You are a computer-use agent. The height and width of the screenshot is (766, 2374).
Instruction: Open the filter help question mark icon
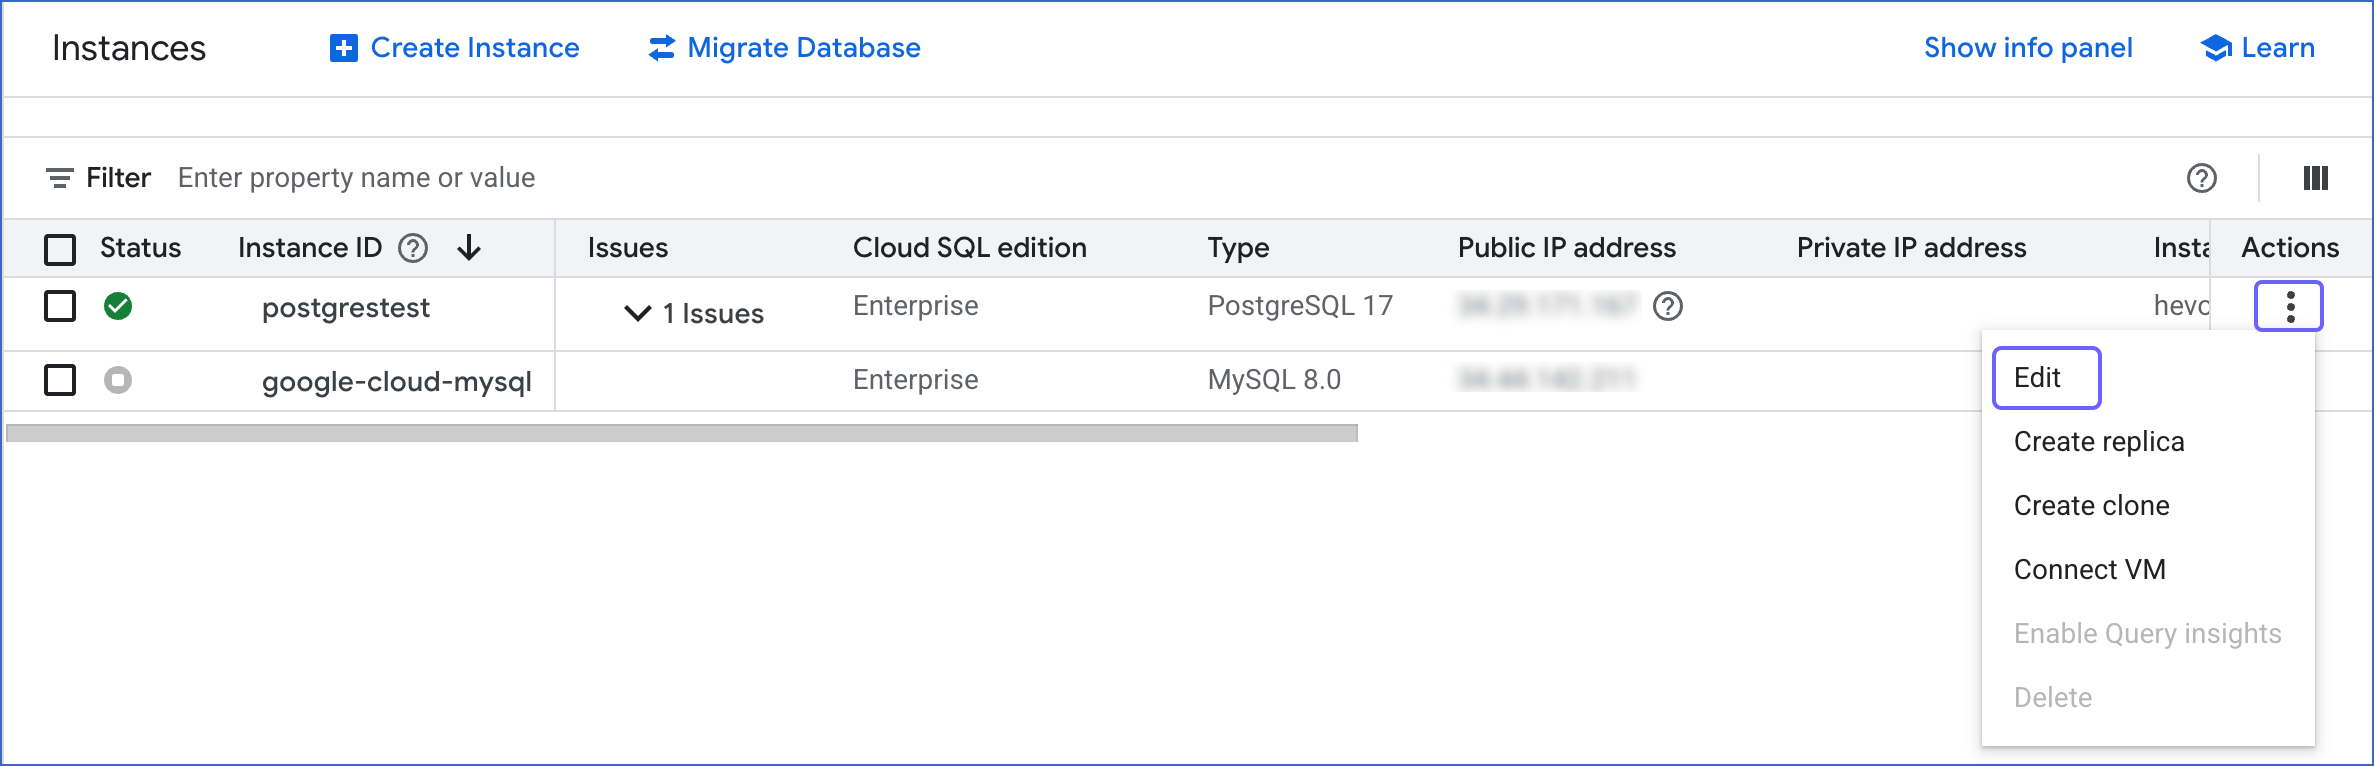pos(2202,178)
